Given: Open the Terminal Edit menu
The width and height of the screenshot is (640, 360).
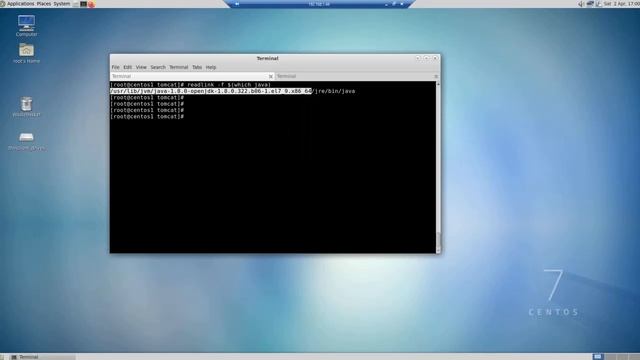Looking at the screenshot, I should point(128,67).
